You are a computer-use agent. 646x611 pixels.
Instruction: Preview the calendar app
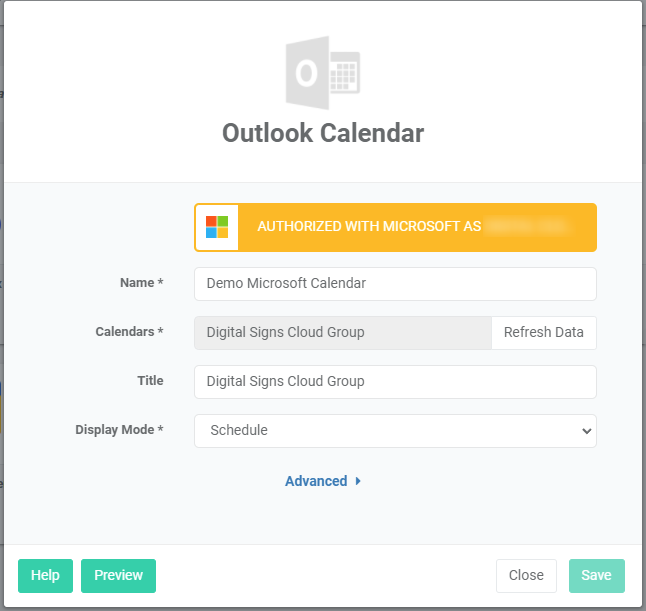tap(118, 575)
